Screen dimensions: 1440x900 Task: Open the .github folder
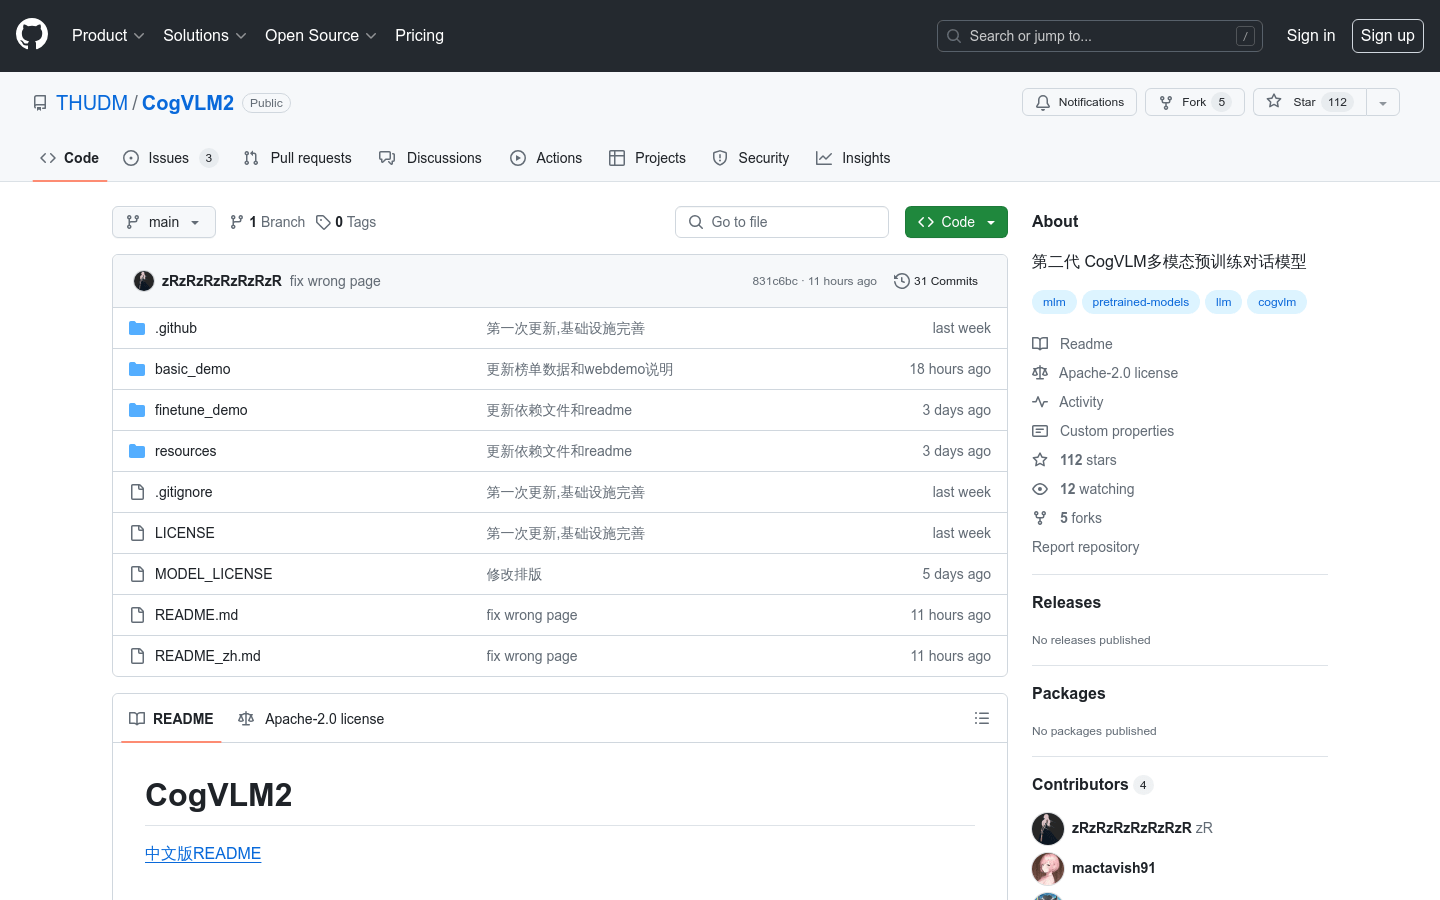tap(176, 328)
